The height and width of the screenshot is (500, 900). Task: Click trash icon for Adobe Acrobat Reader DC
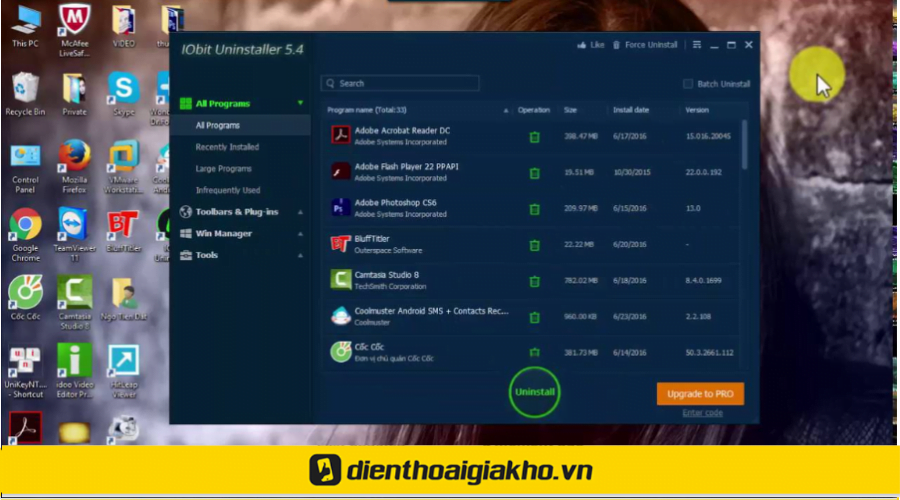(534, 137)
